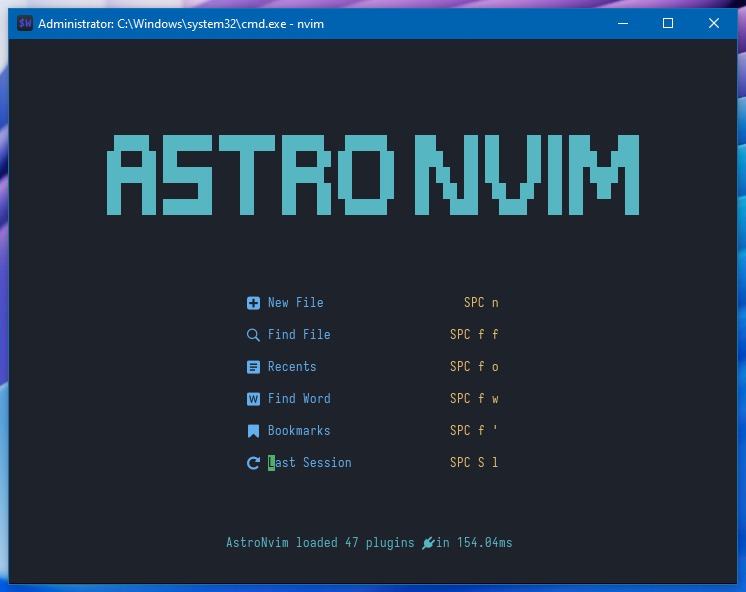The height and width of the screenshot is (592, 746).
Task: Click the 'SPC f f' shortcut text
Action: click(x=474, y=335)
